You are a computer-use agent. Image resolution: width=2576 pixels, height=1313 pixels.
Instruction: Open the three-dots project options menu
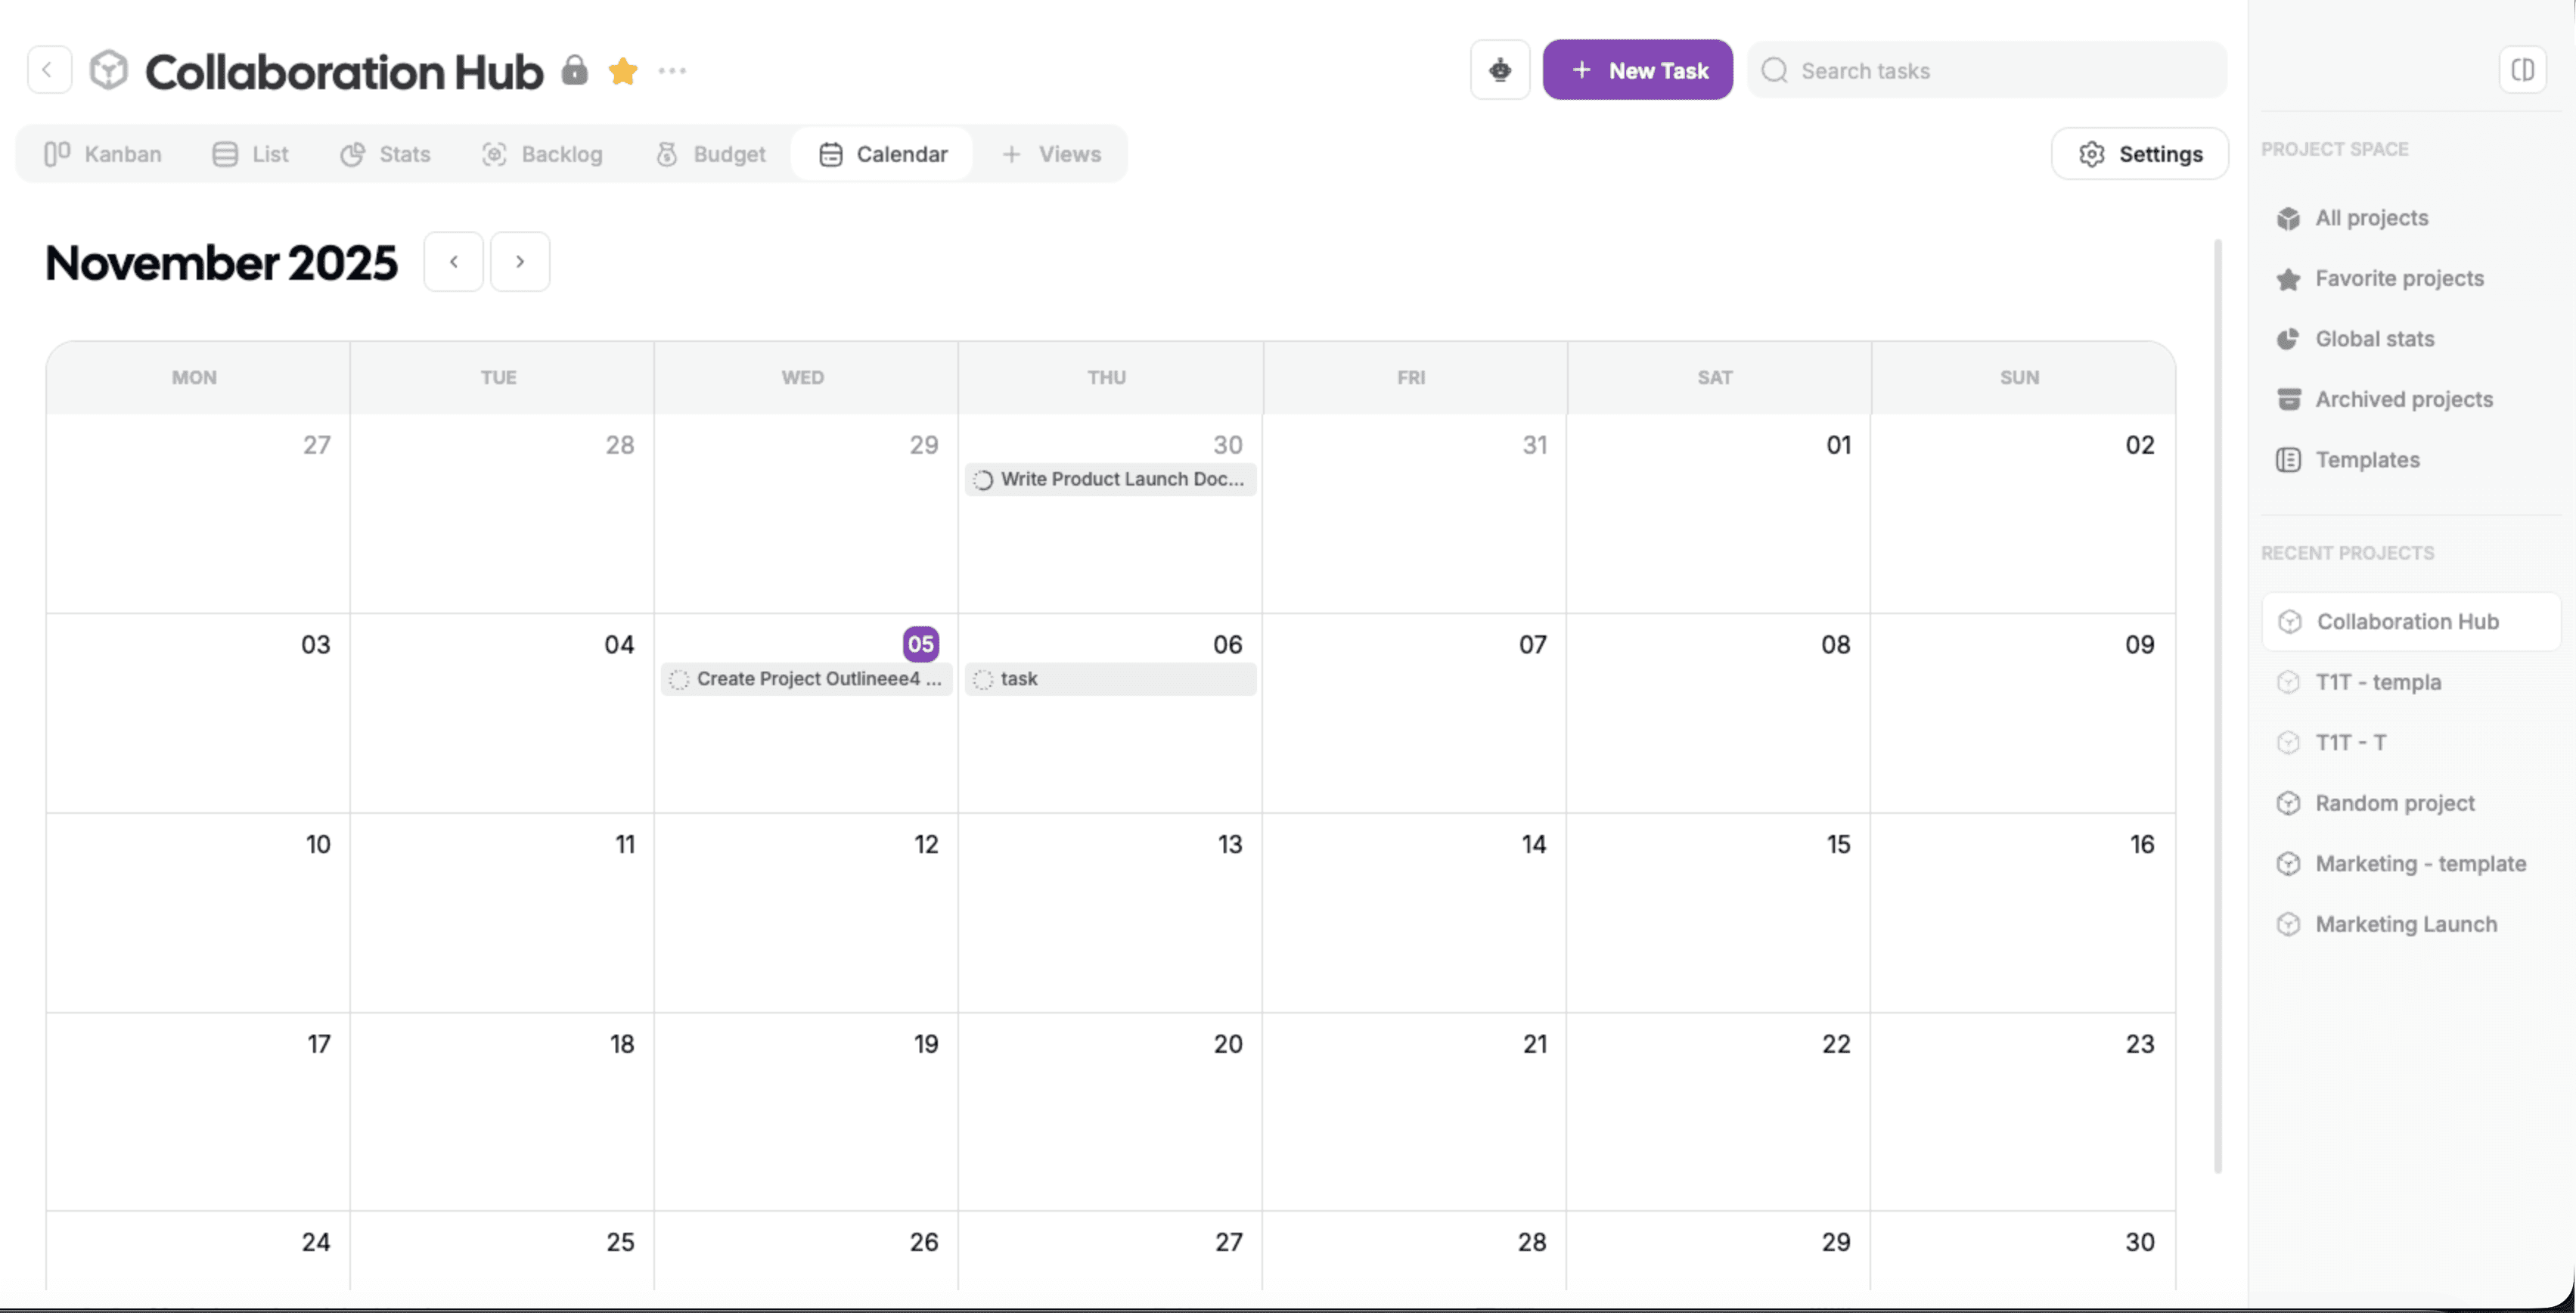672,71
